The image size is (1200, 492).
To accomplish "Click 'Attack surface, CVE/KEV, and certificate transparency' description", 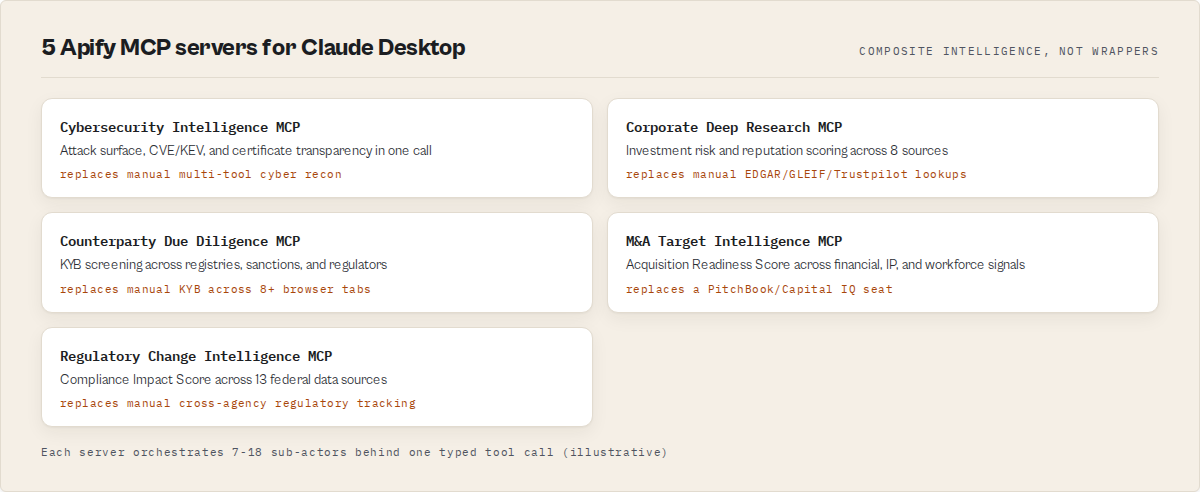I will pyautogui.click(x=246, y=150).
